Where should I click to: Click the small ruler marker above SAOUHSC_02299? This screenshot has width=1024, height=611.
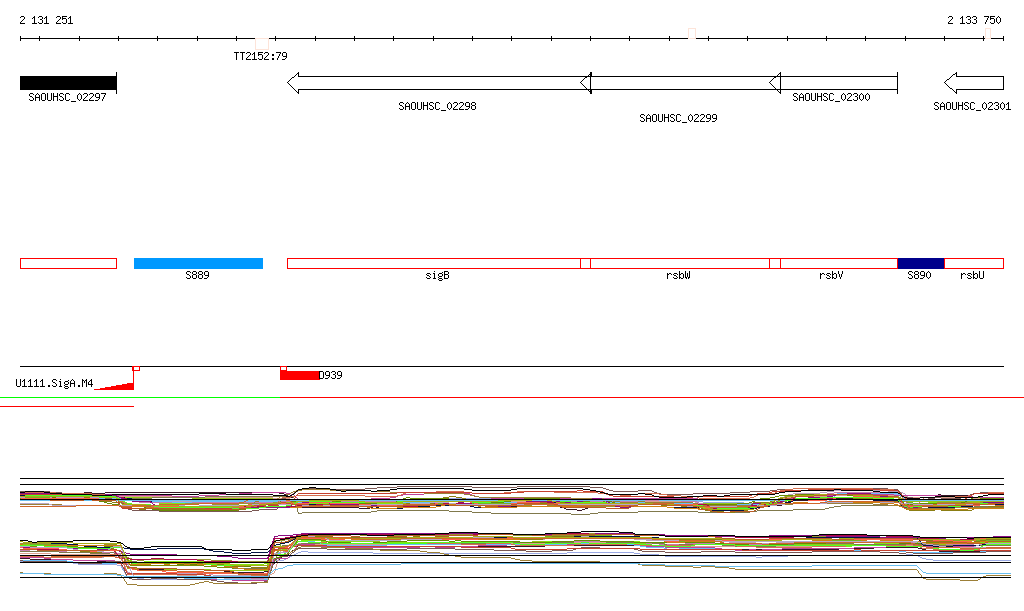pos(691,34)
